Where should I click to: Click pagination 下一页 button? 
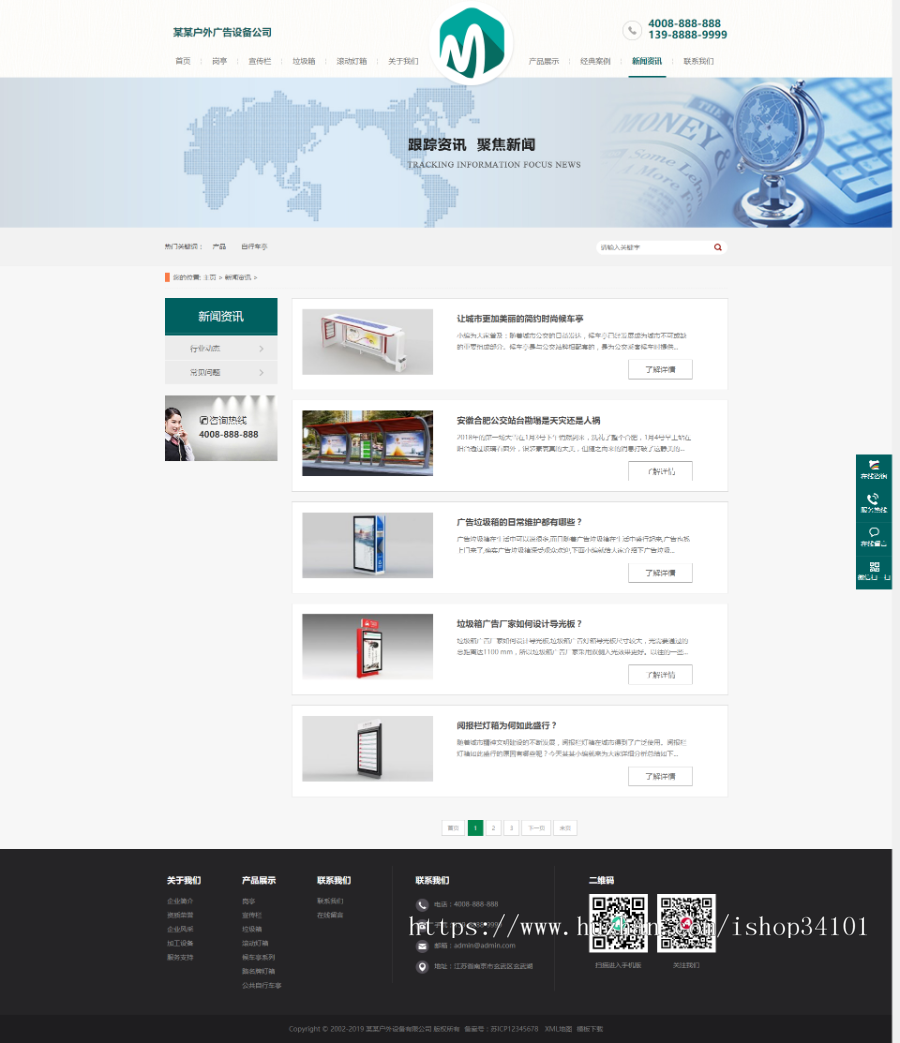click(536, 828)
